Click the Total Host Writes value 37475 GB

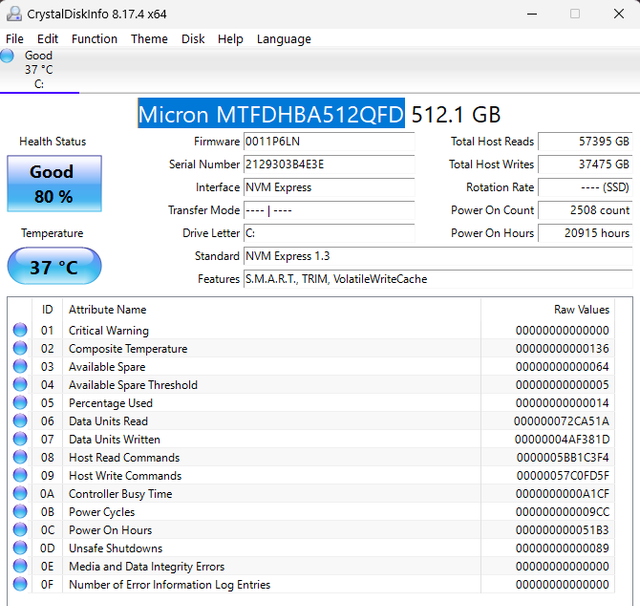tap(585, 164)
